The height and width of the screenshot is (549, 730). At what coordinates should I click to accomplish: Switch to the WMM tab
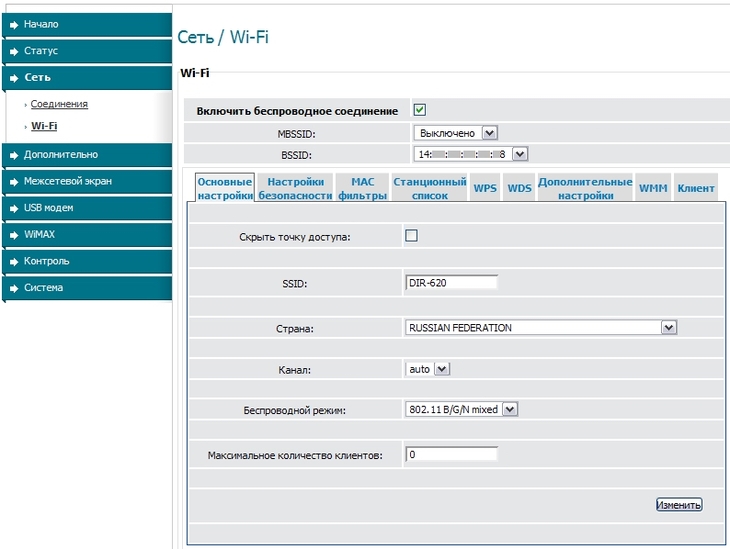tap(653, 188)
